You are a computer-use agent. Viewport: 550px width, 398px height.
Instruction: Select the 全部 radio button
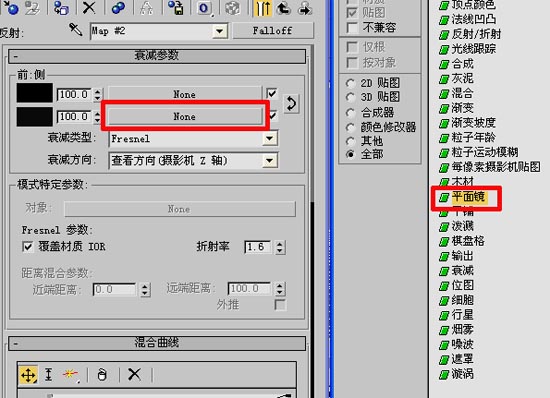pyautogui.click(x=350, y=154)
